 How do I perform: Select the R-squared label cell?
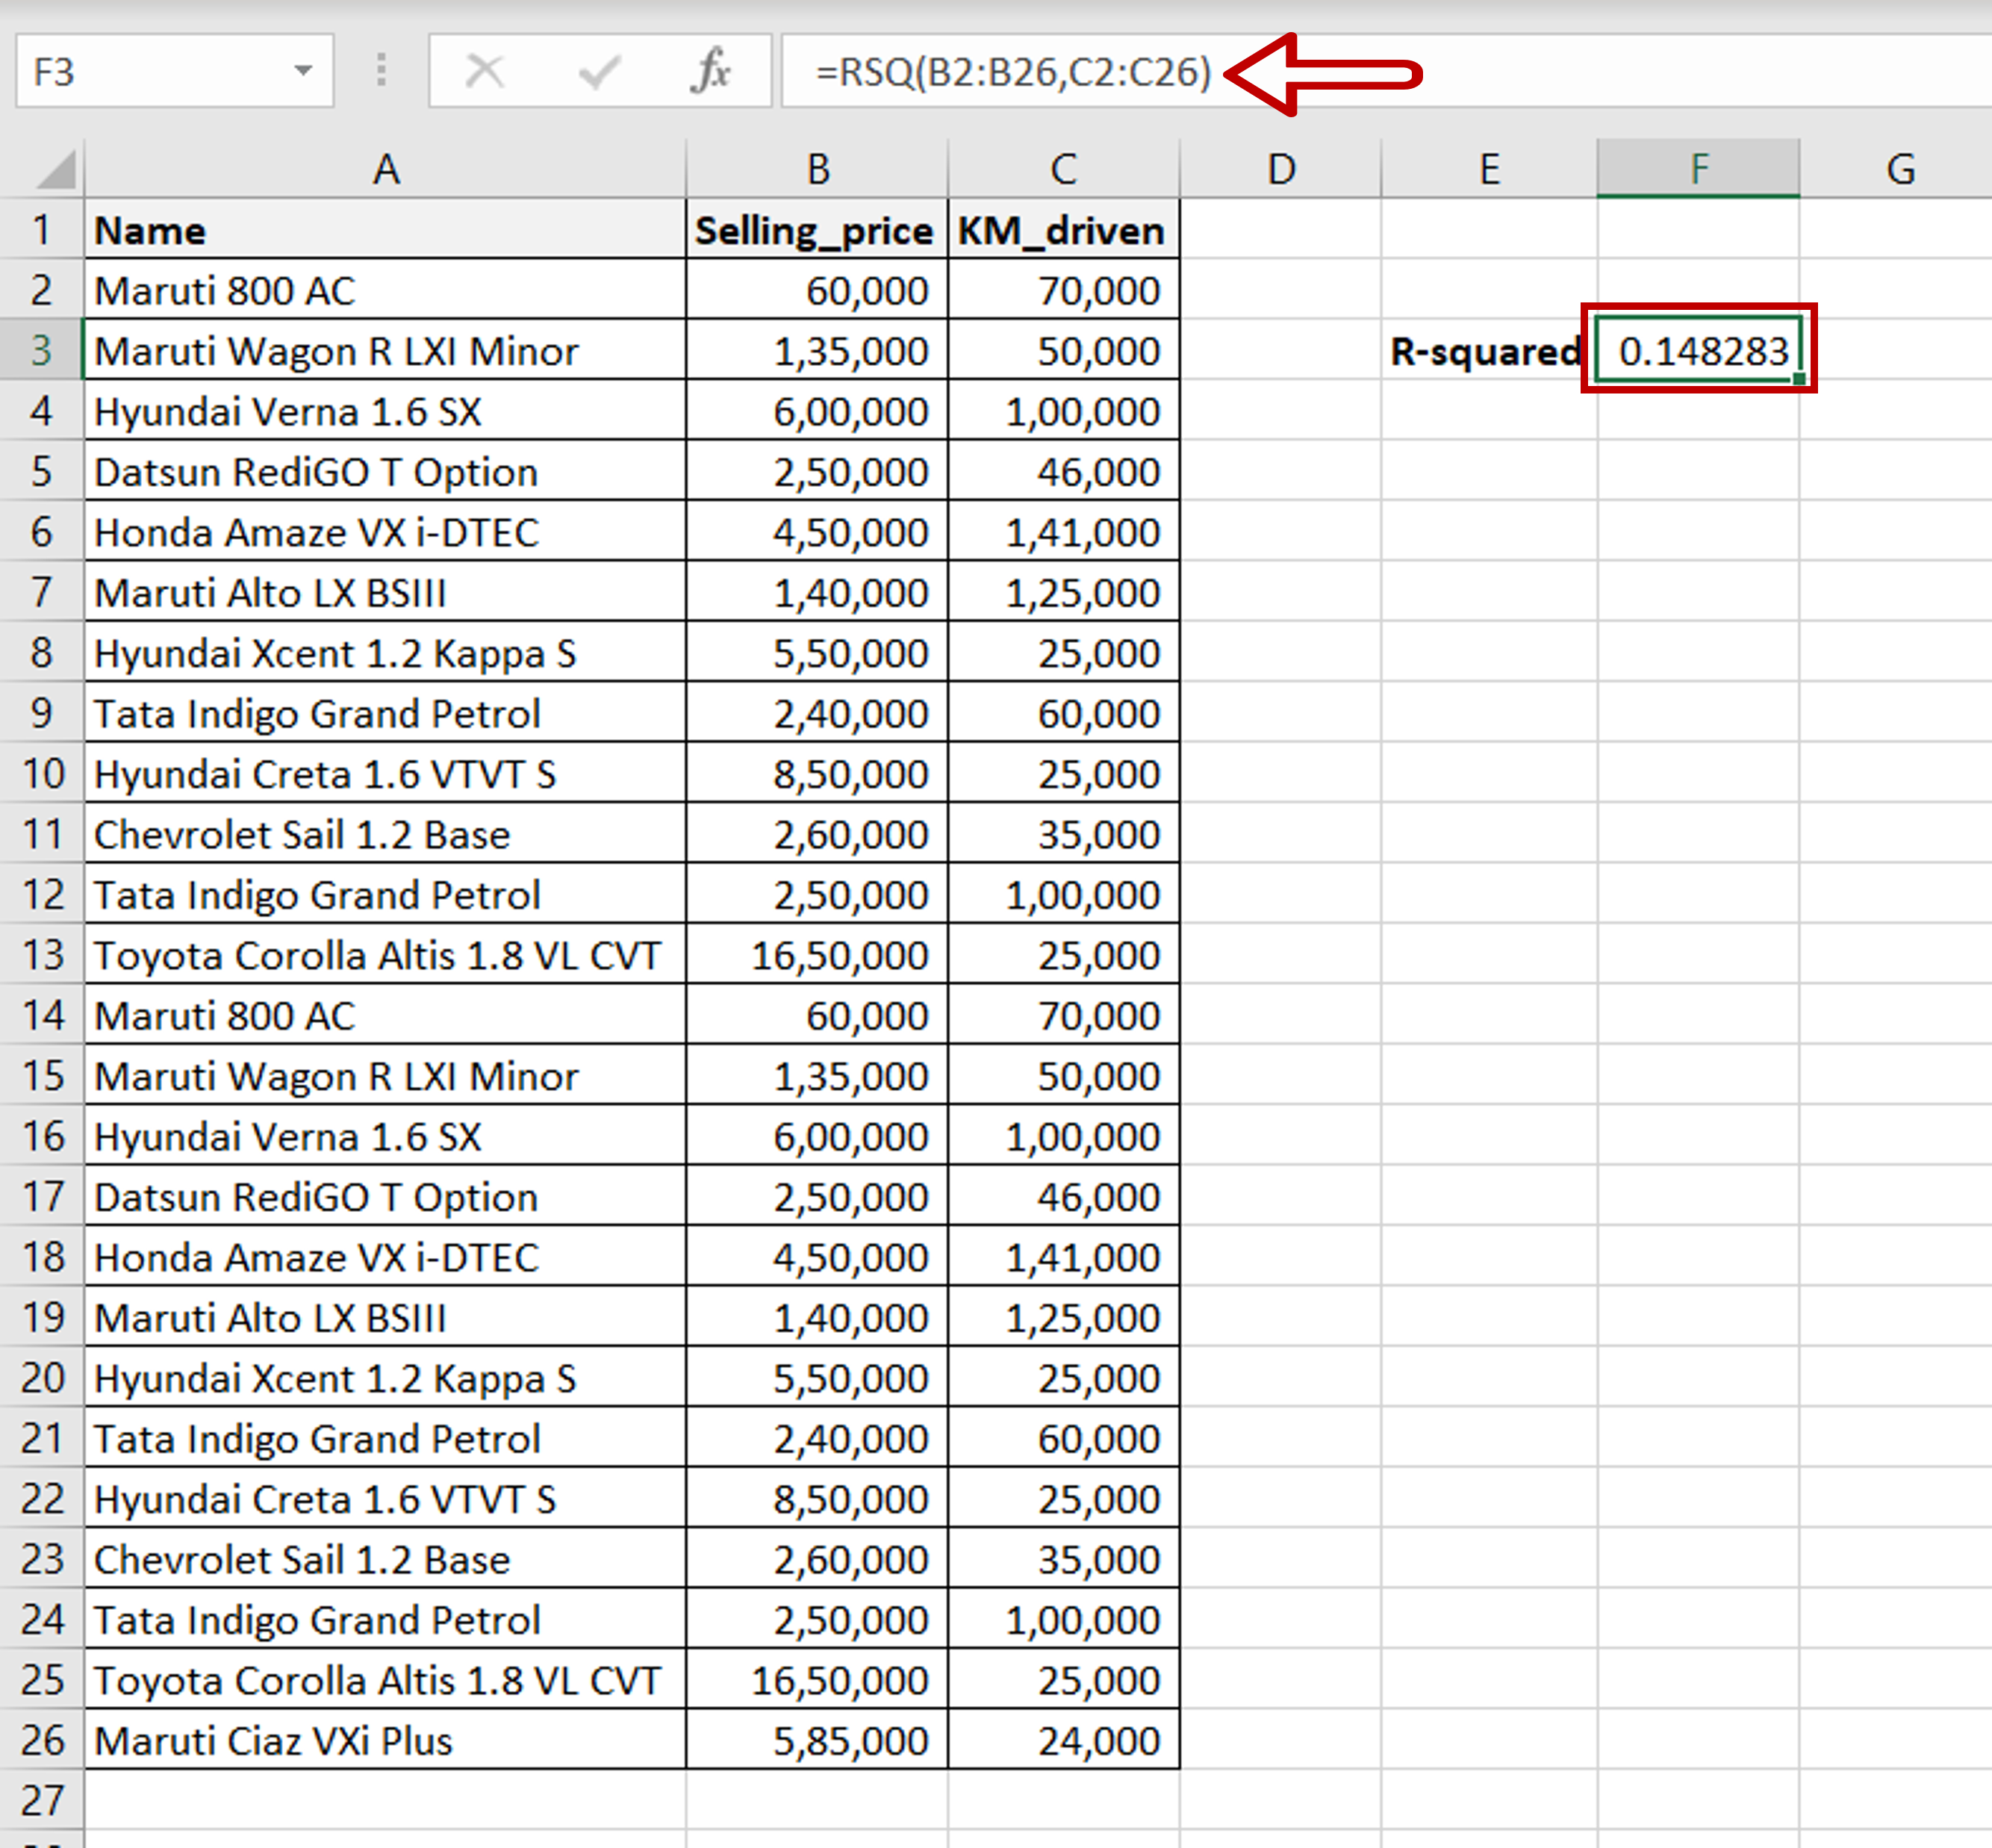[1483, 351]
